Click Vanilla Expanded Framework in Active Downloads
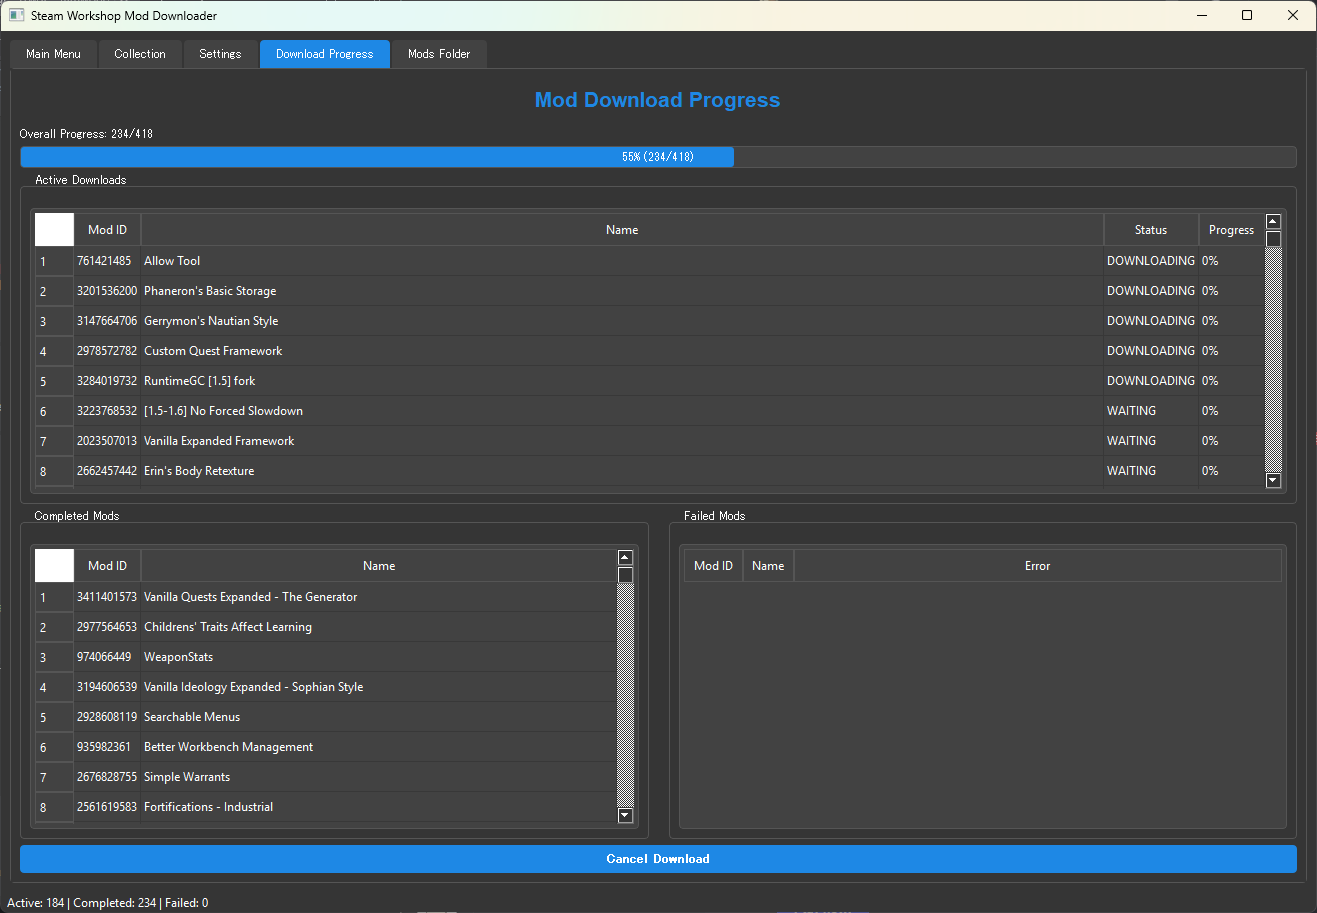1317x913 pixels. click(x=621, y=441)
